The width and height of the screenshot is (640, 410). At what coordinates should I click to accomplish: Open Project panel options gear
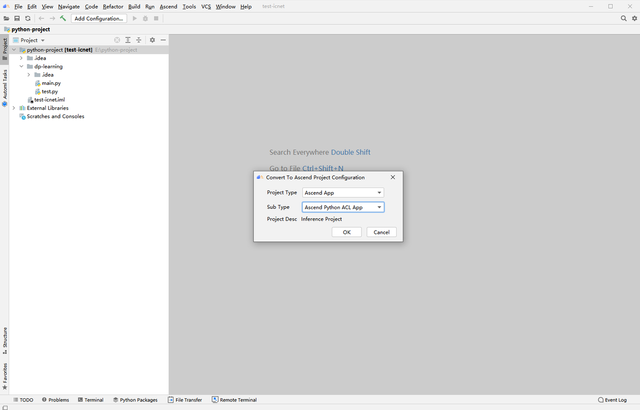pyautogui.click(x=152, y=40)
